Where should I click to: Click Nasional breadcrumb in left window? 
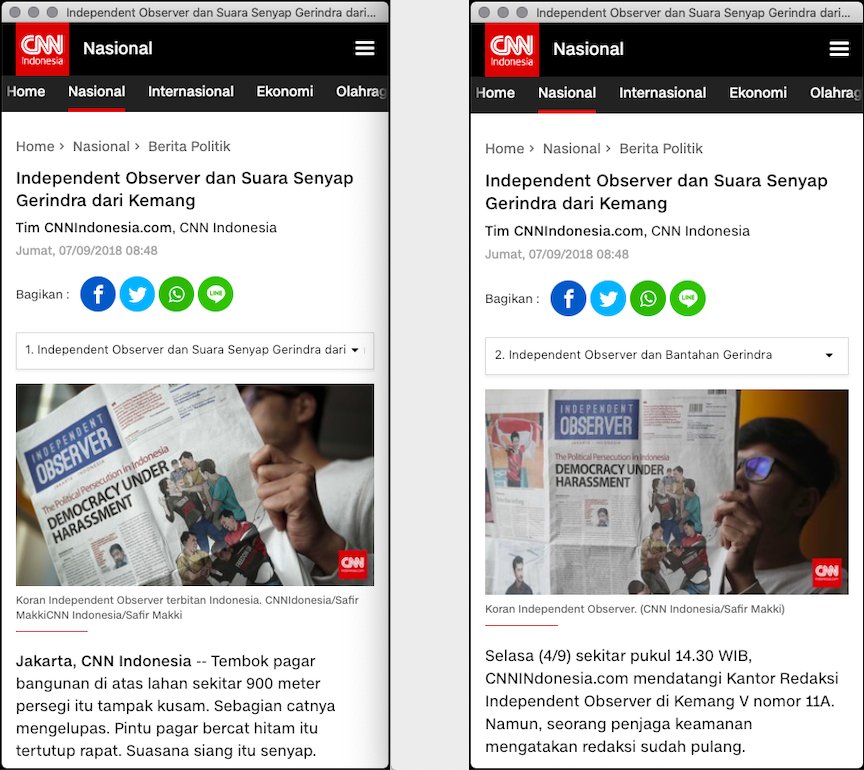(101, 147)
